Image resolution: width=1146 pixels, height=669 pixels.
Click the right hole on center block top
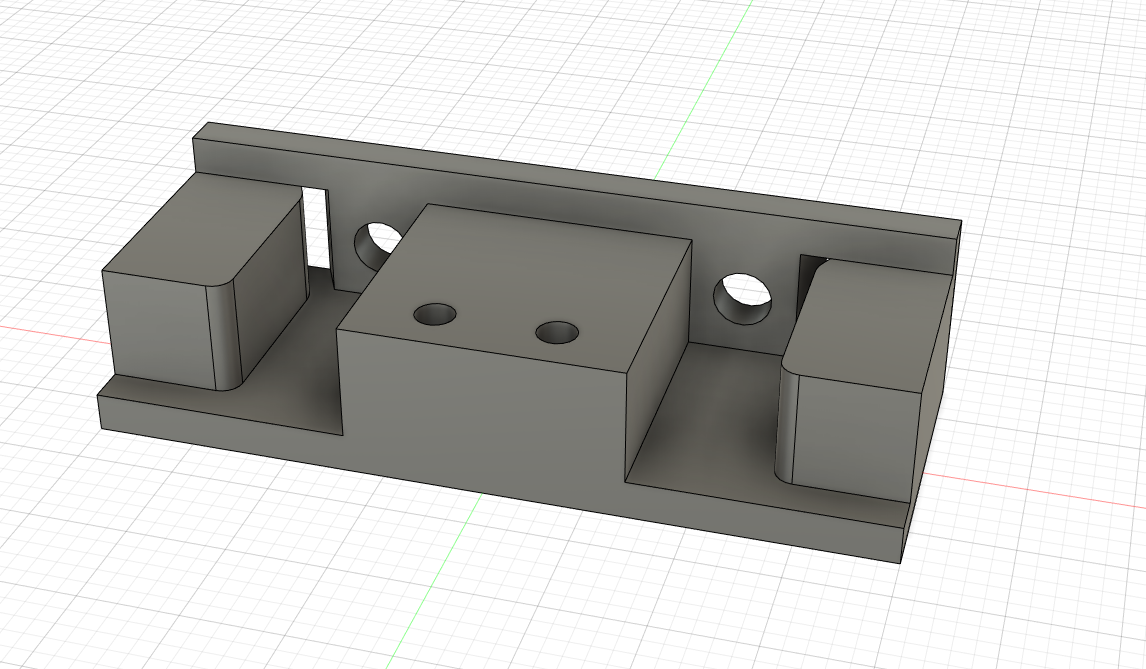click(x=557, y=333)
